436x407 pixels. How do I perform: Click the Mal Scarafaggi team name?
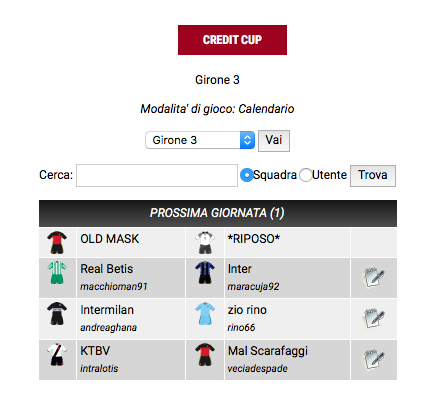click(268, 351)
